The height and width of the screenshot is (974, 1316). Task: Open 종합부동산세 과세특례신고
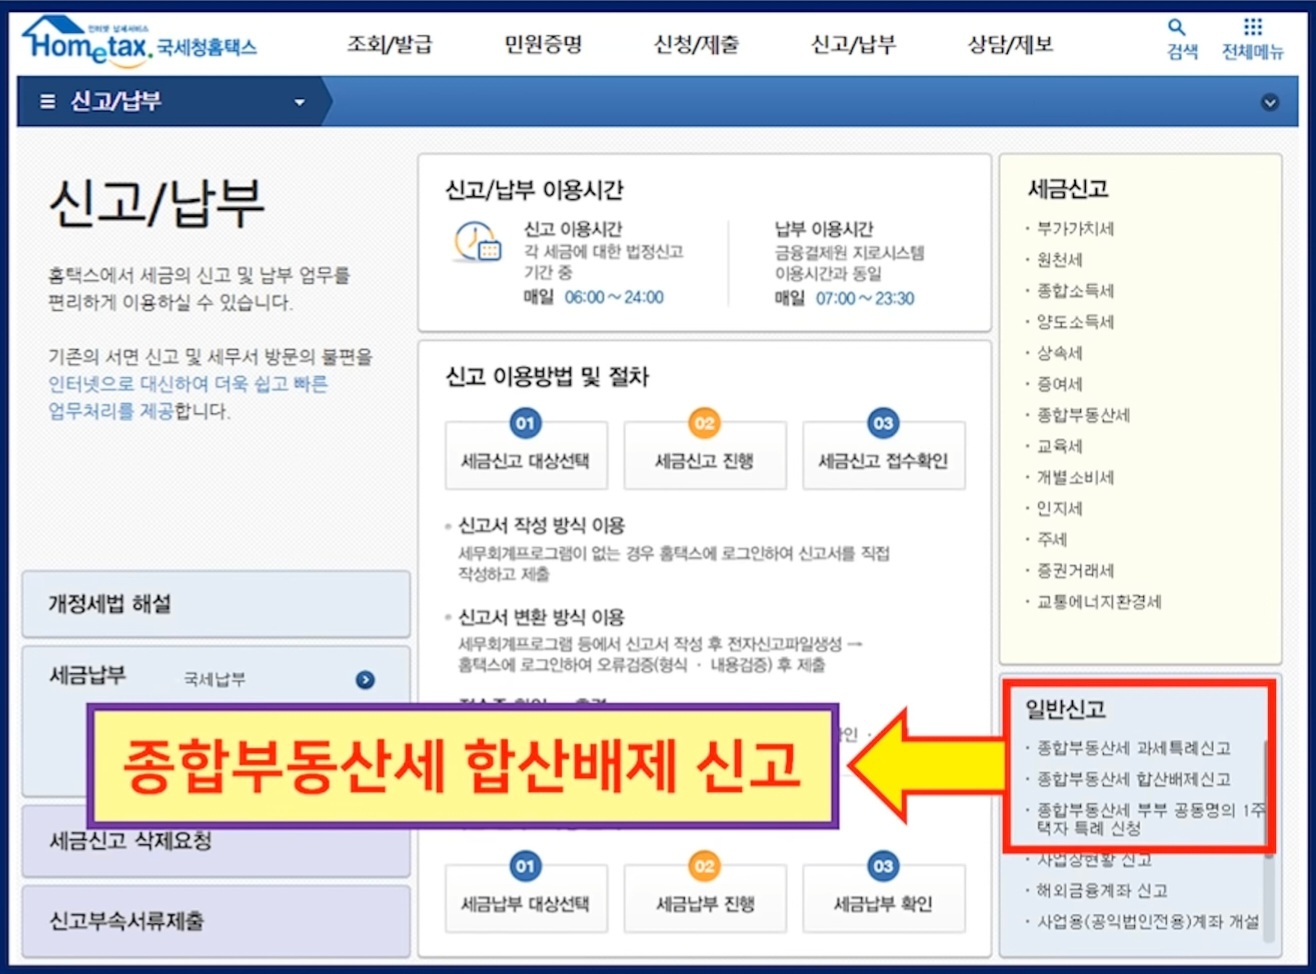pyautogui.click(x=1134, y=748)
